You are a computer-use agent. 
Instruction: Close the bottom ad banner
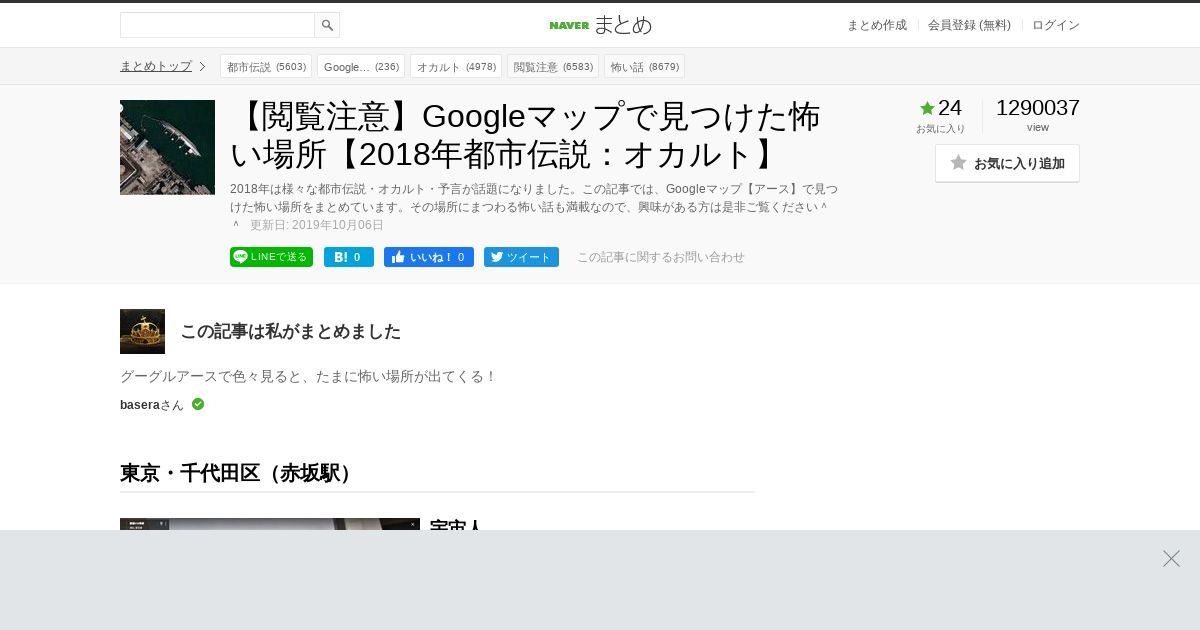[x=1171, y=558]
